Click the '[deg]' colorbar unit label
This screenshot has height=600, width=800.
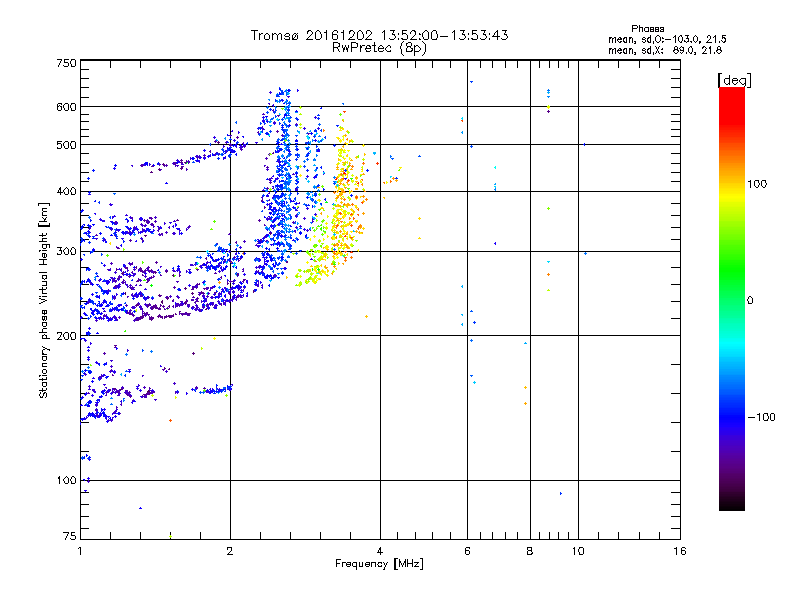(734, 81)
